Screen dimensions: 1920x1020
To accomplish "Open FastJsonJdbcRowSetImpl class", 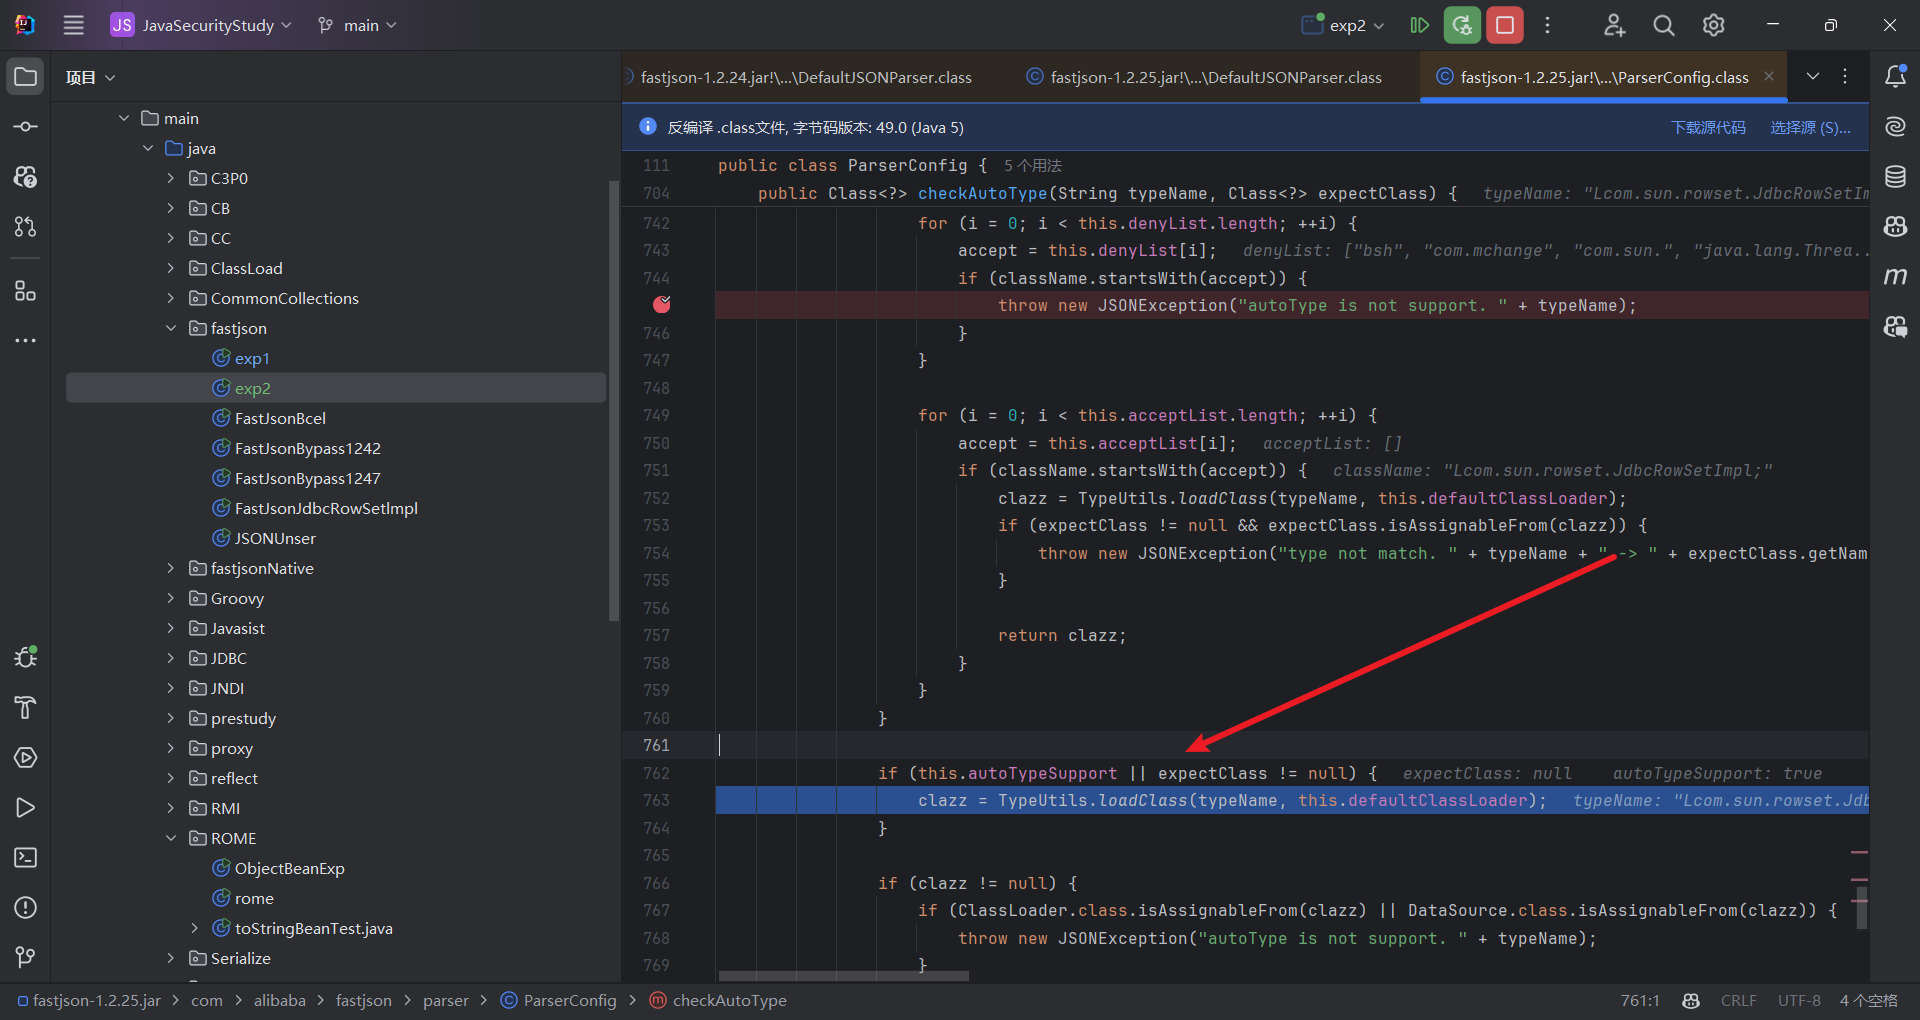I will [x=326, y=508].
